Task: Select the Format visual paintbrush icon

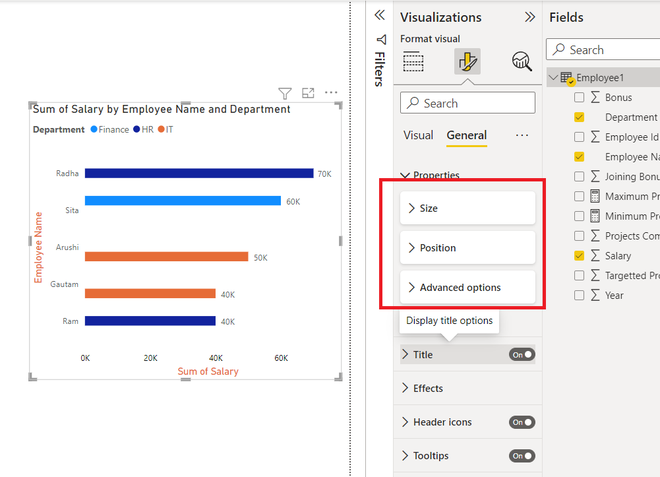Action: click(x=467, y=61)
